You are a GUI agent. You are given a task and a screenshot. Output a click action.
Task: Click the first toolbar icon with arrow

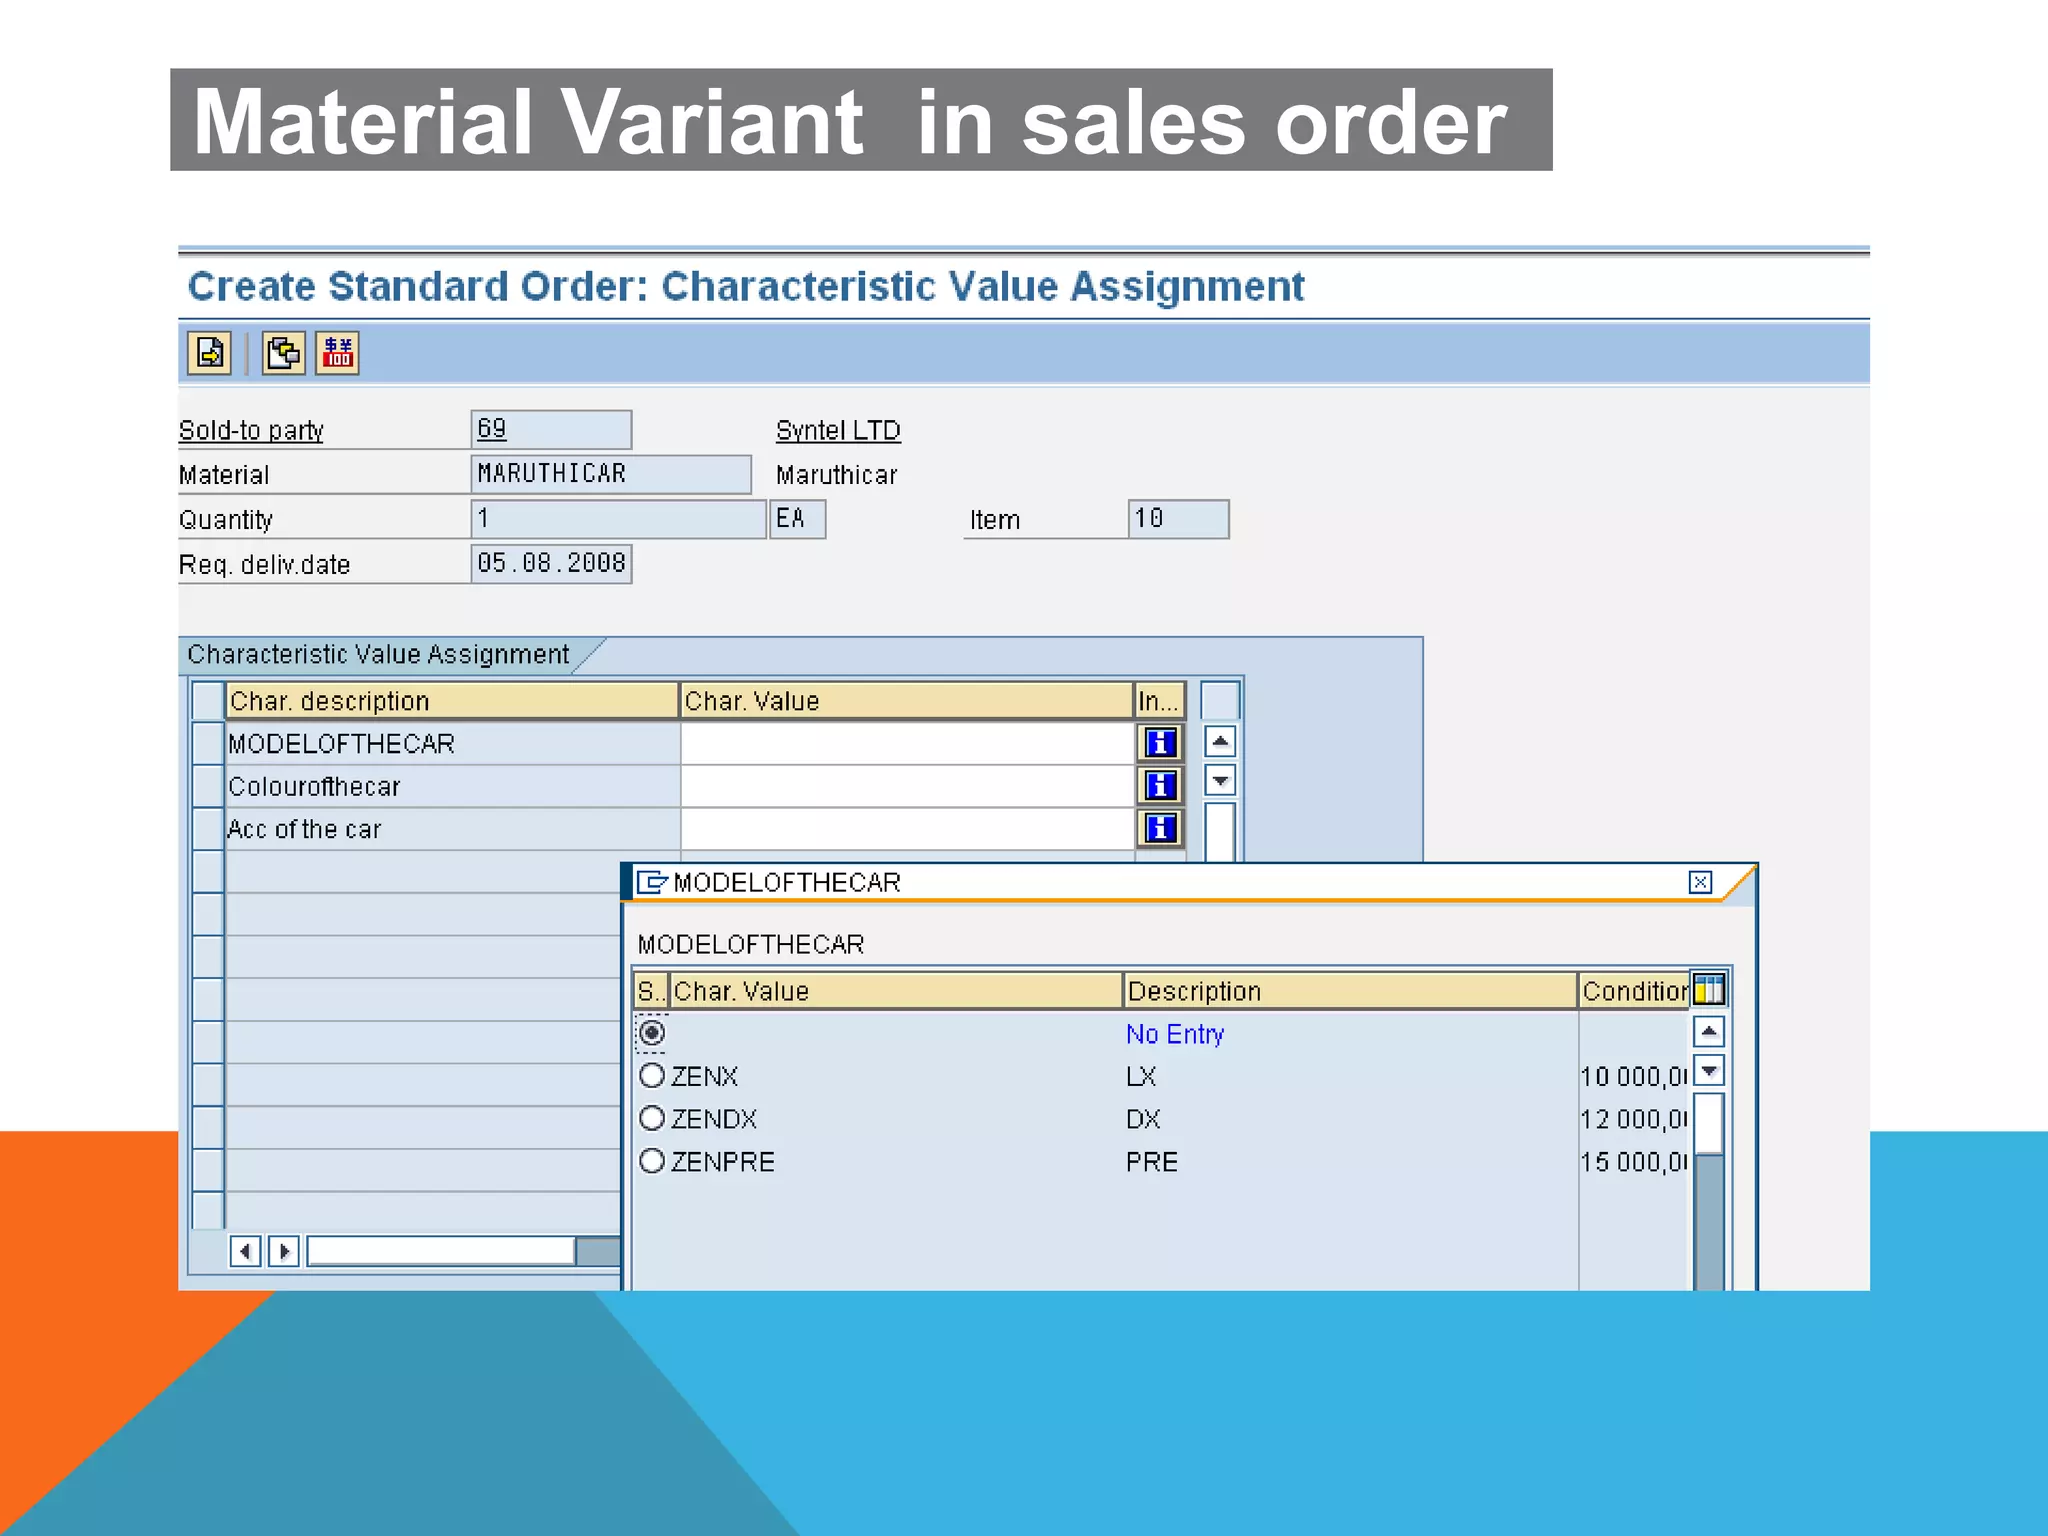click(x=210, y=353)
